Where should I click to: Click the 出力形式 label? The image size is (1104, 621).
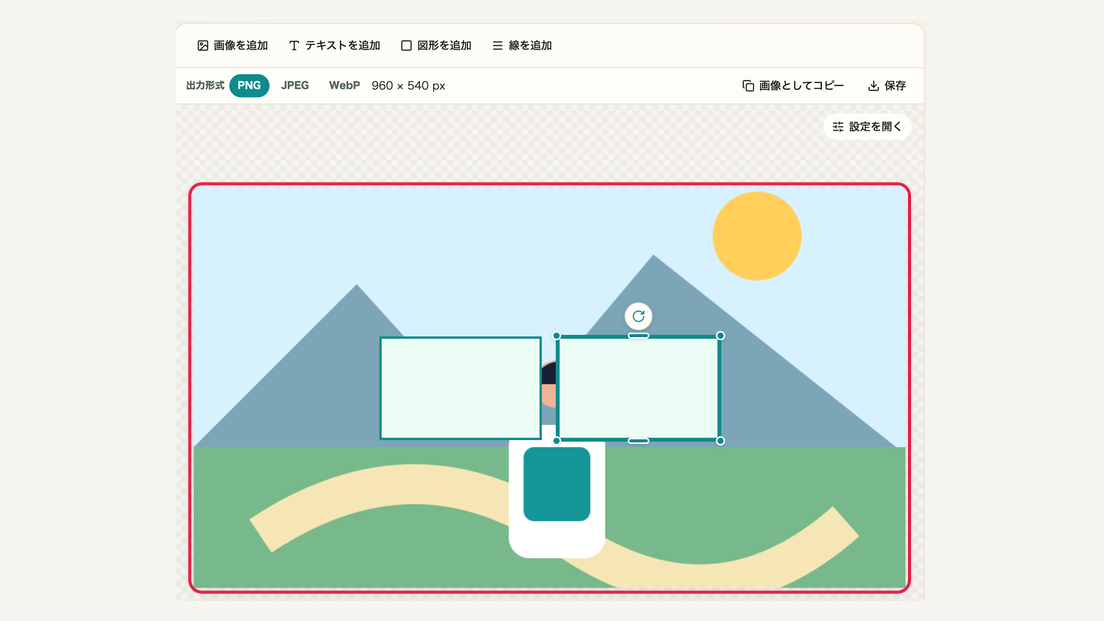[205, 86]
